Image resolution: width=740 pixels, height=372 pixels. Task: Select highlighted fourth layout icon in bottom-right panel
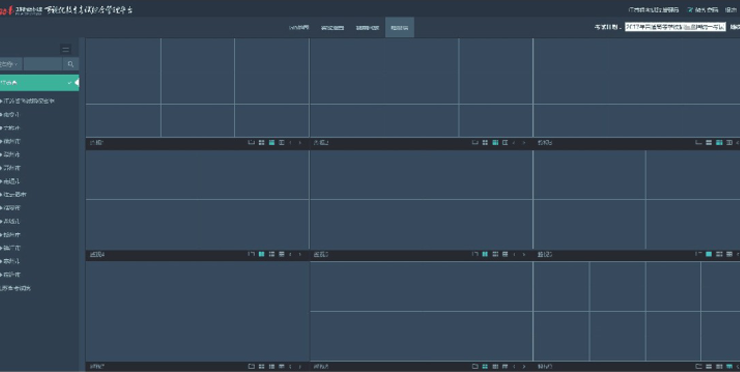pos(730,366)
